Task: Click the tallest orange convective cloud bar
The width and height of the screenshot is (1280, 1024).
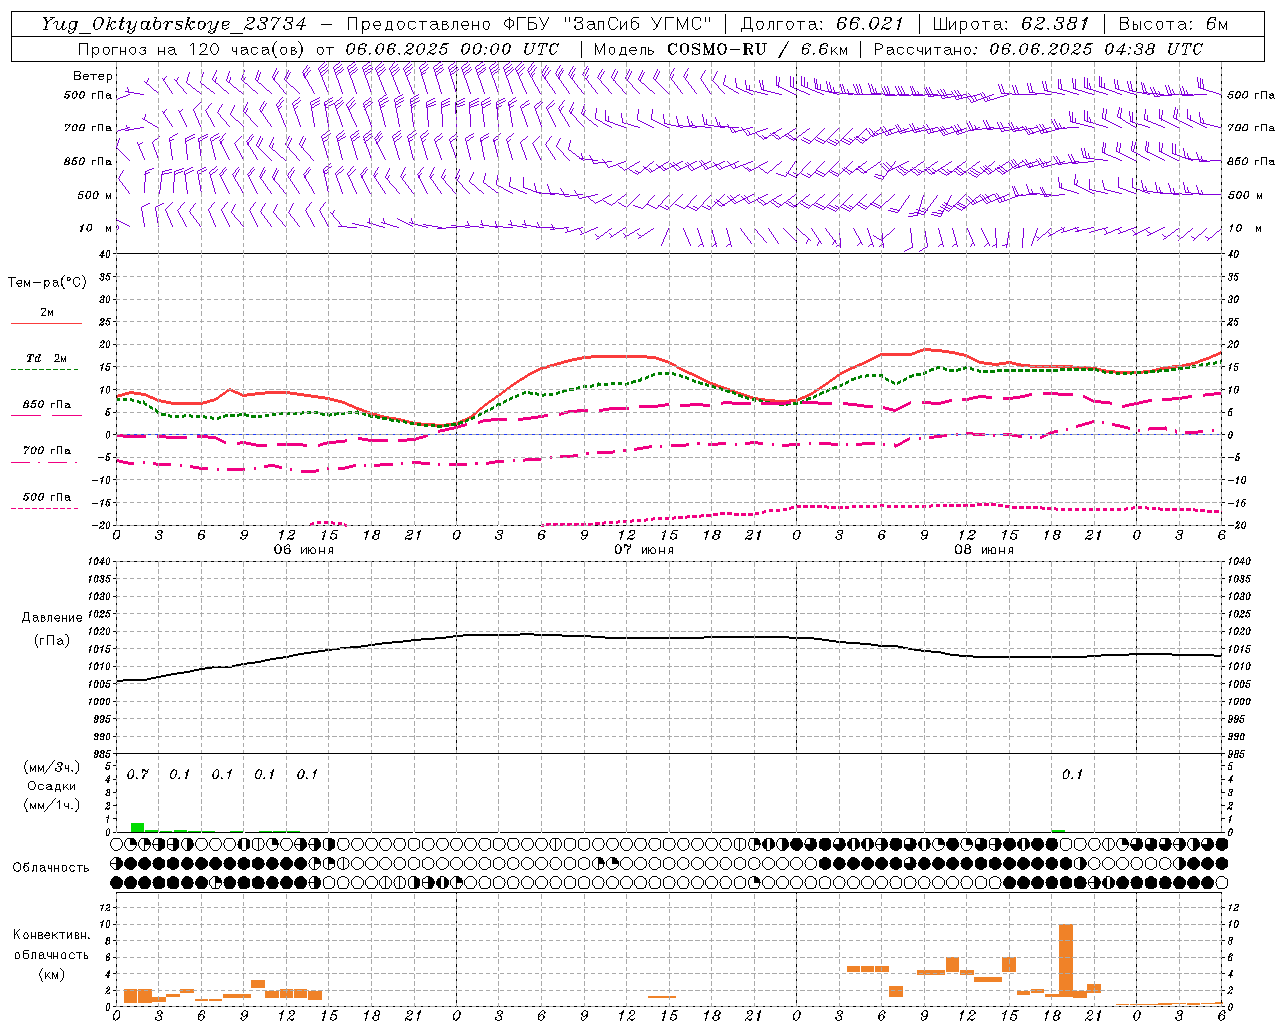Action: 1066,961
